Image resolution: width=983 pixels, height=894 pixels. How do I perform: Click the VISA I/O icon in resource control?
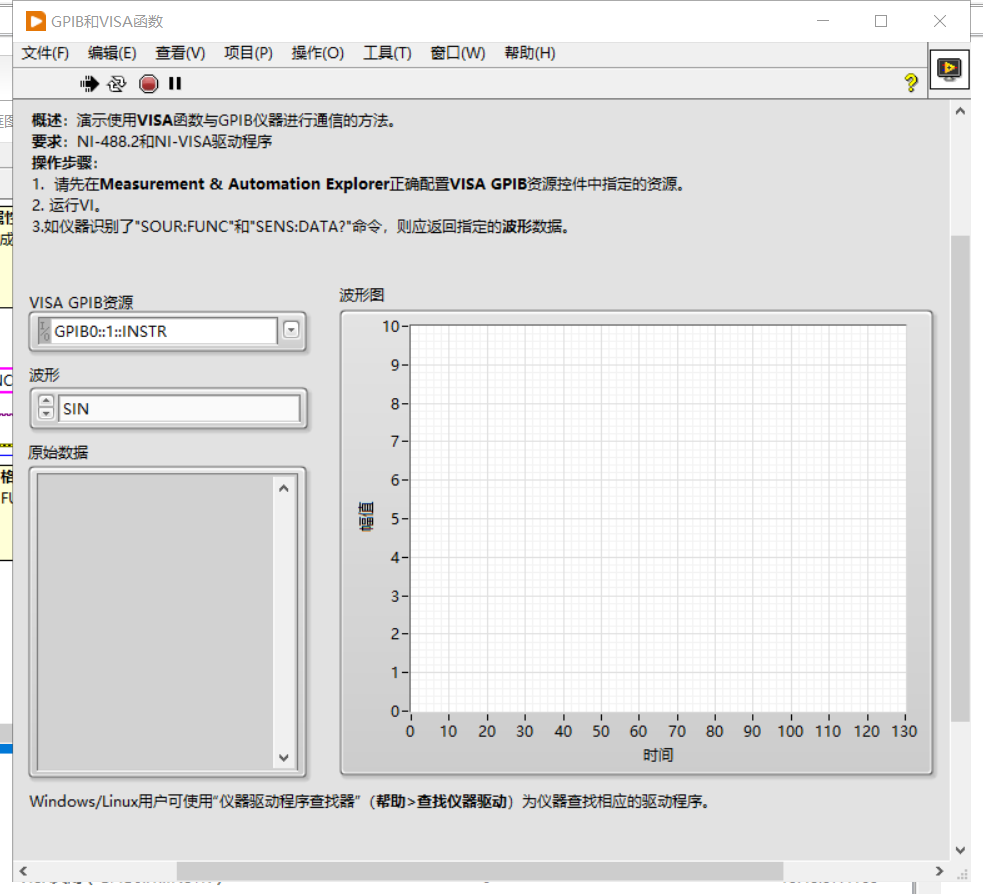coord(45,331)
